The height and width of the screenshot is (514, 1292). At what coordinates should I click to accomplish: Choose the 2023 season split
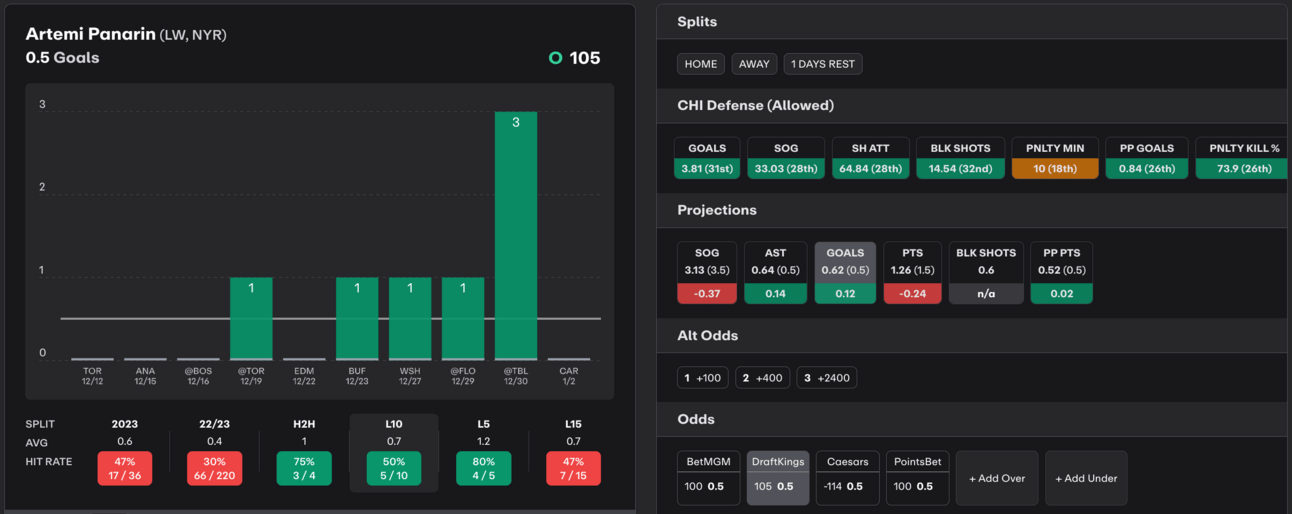click(x=125, y=453)
